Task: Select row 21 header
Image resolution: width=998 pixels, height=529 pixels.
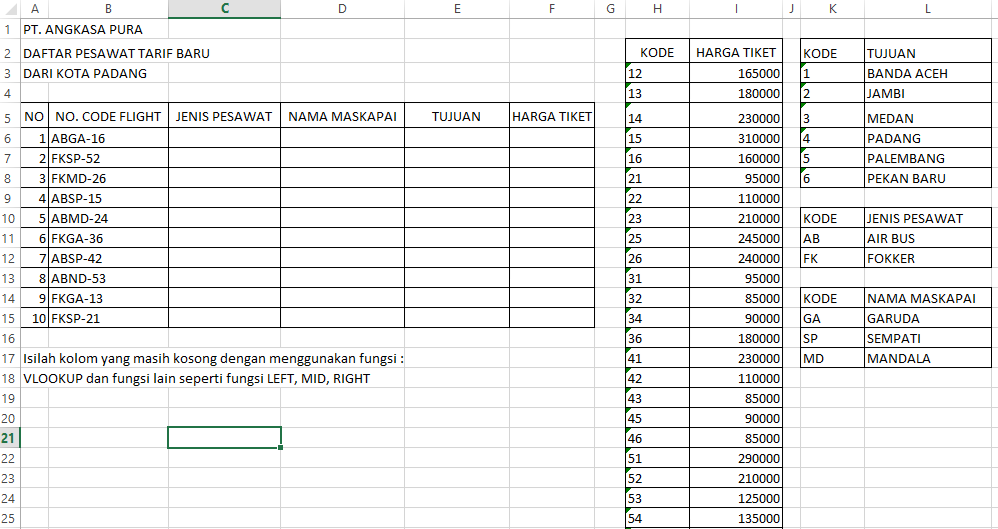Action: point(10,438)
